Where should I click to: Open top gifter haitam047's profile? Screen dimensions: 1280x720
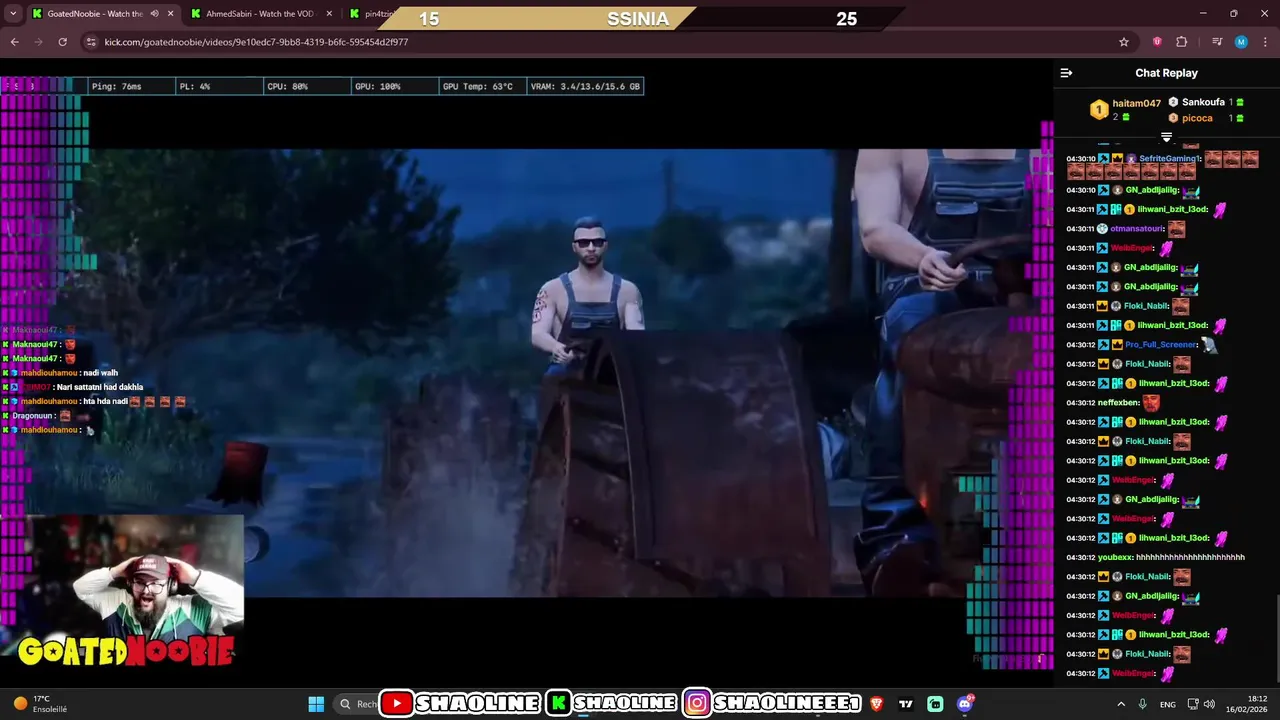[1137, 103]
